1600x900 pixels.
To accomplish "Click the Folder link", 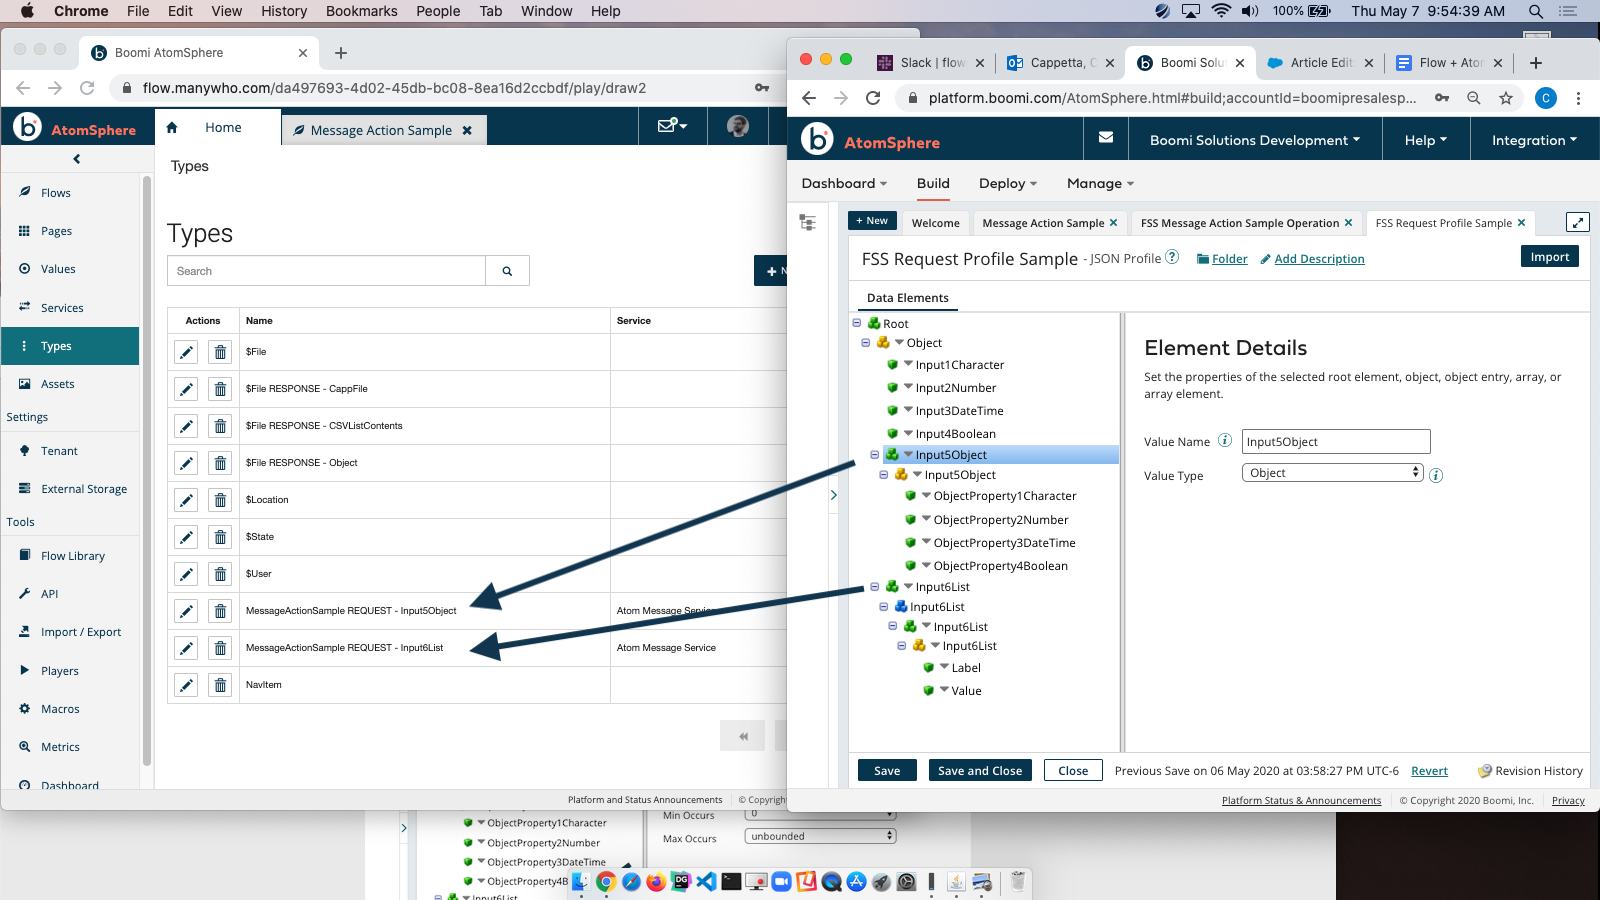I will pos(1229,259).
